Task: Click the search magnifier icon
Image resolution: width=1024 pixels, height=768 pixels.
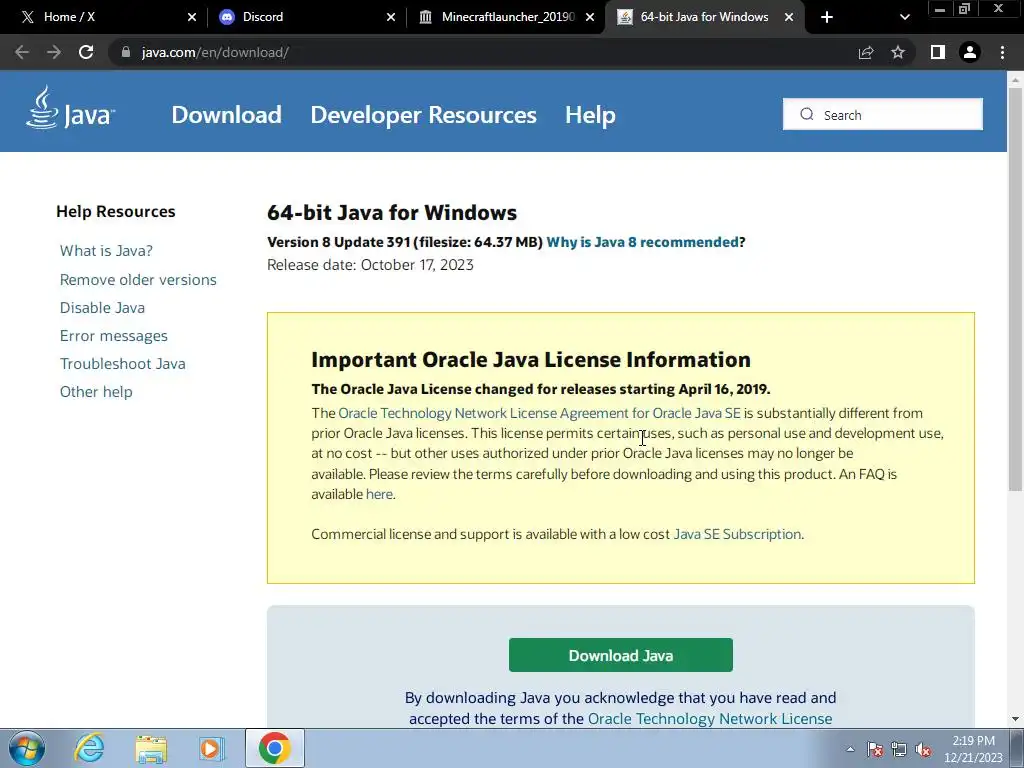Action: point(807,114)
